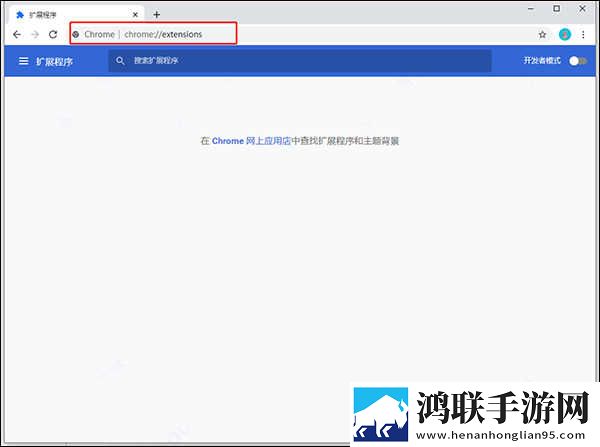Go back with the browser back arrow
Image resolution: width=600 pixels, height=447 pixels.
click(17, 34)
